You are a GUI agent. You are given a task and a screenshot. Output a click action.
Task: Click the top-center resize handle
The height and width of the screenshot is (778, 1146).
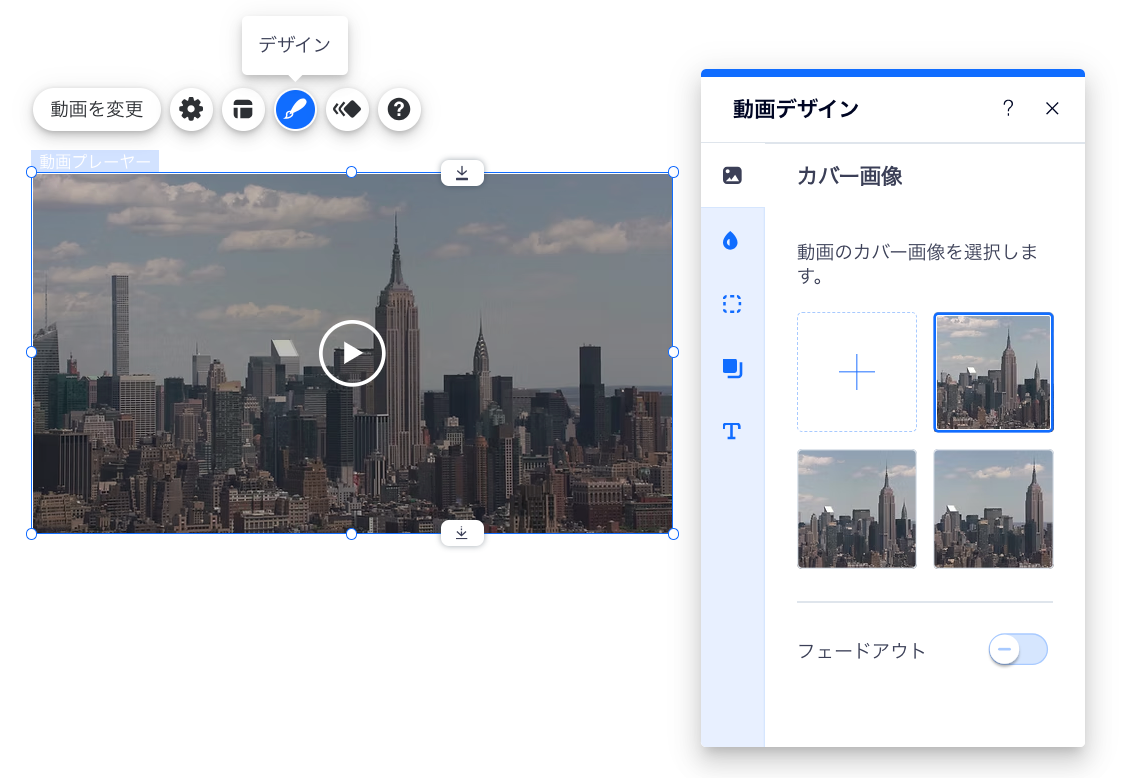pos(352,172)
